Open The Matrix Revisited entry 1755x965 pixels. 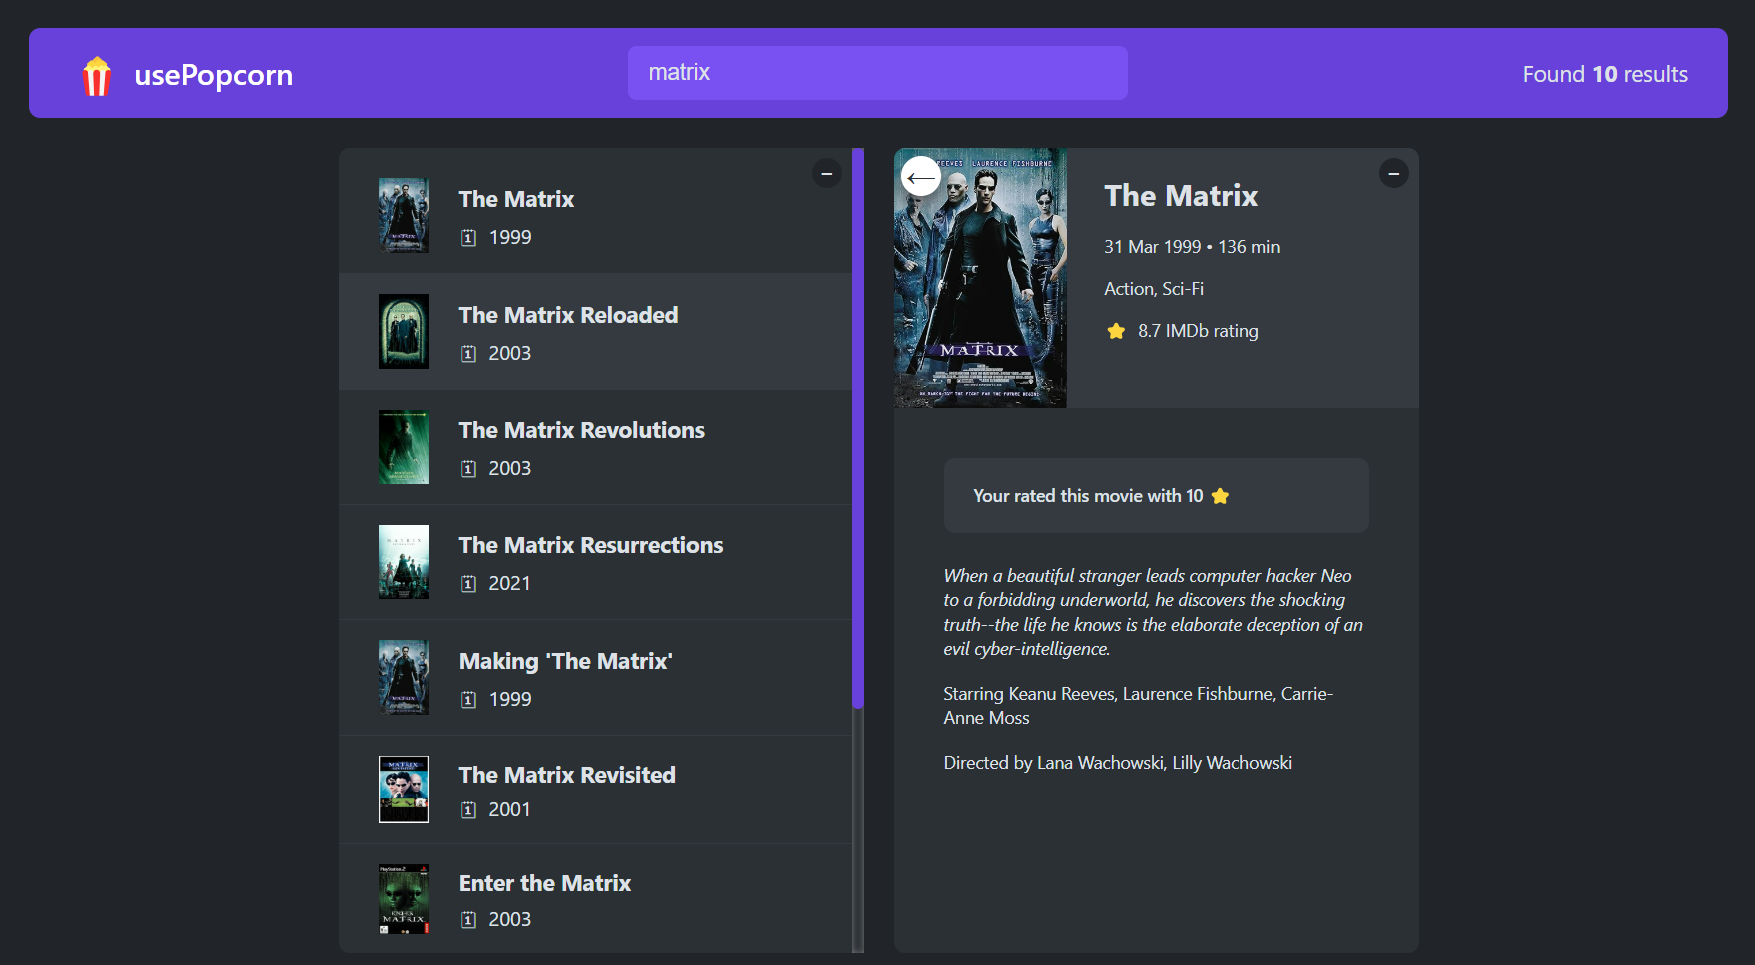[566, 776]
